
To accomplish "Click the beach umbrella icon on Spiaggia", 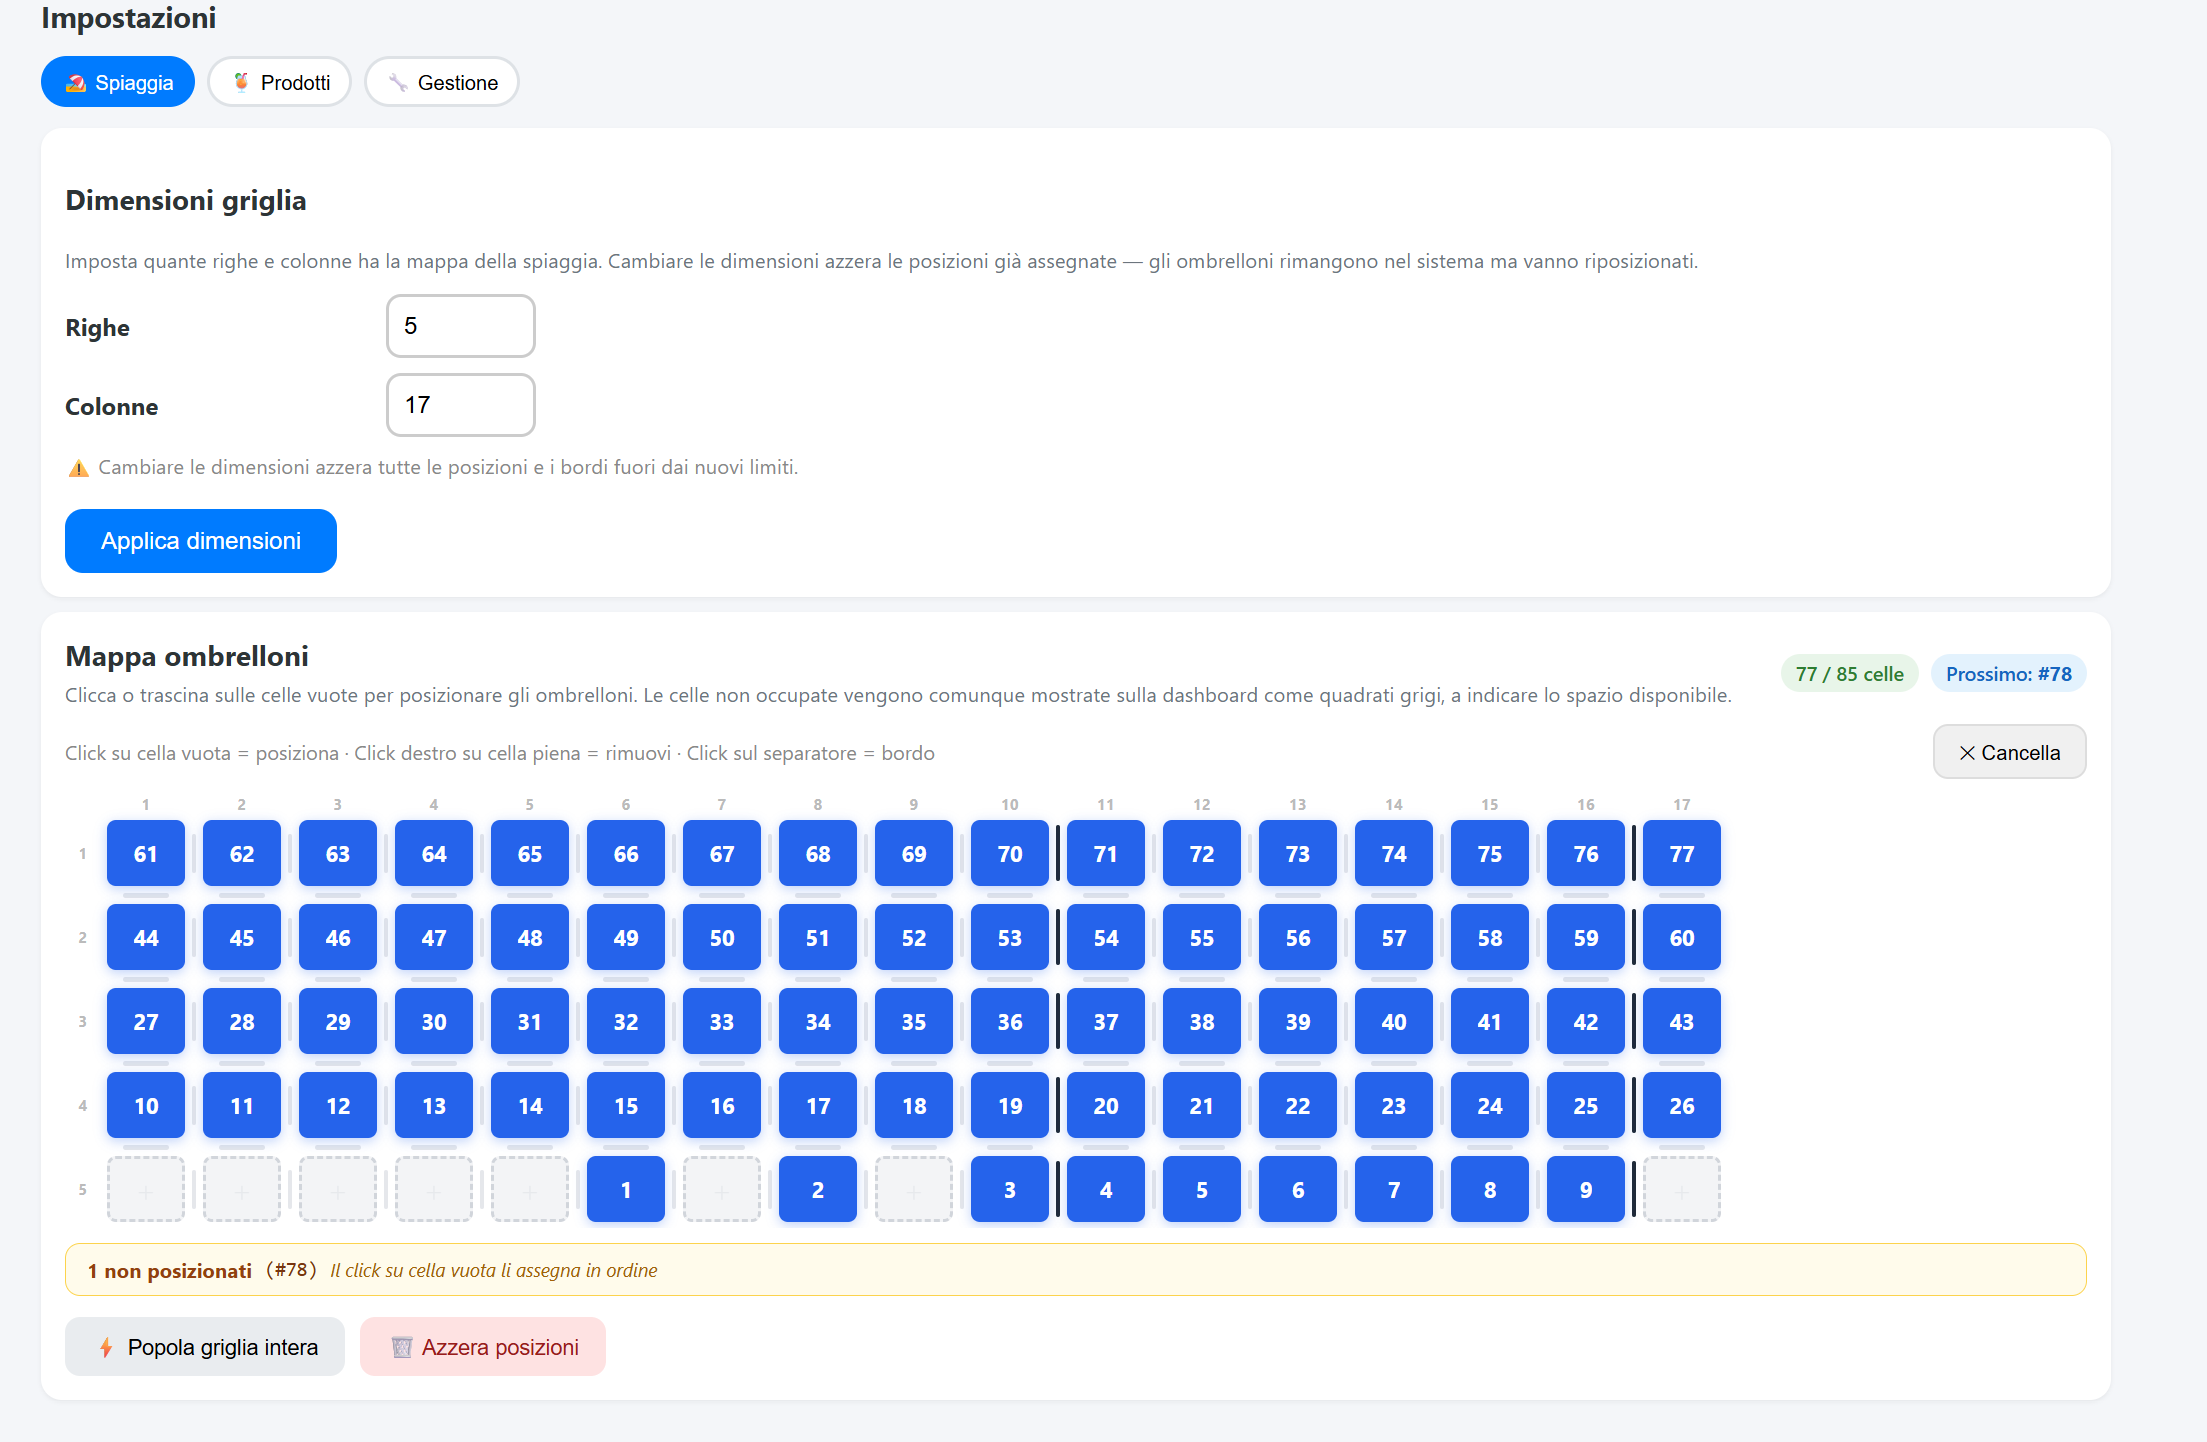I will coord(76,83).
